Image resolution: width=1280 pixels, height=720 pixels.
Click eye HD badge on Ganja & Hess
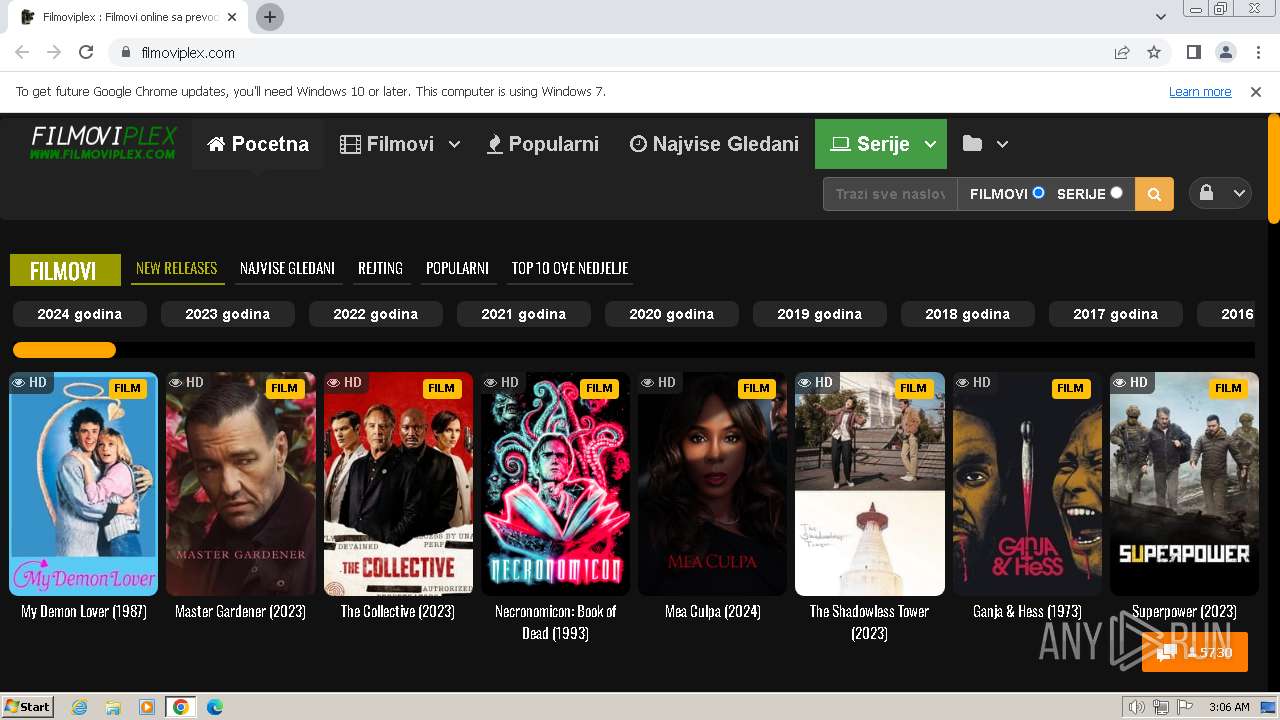pos(973,382)
